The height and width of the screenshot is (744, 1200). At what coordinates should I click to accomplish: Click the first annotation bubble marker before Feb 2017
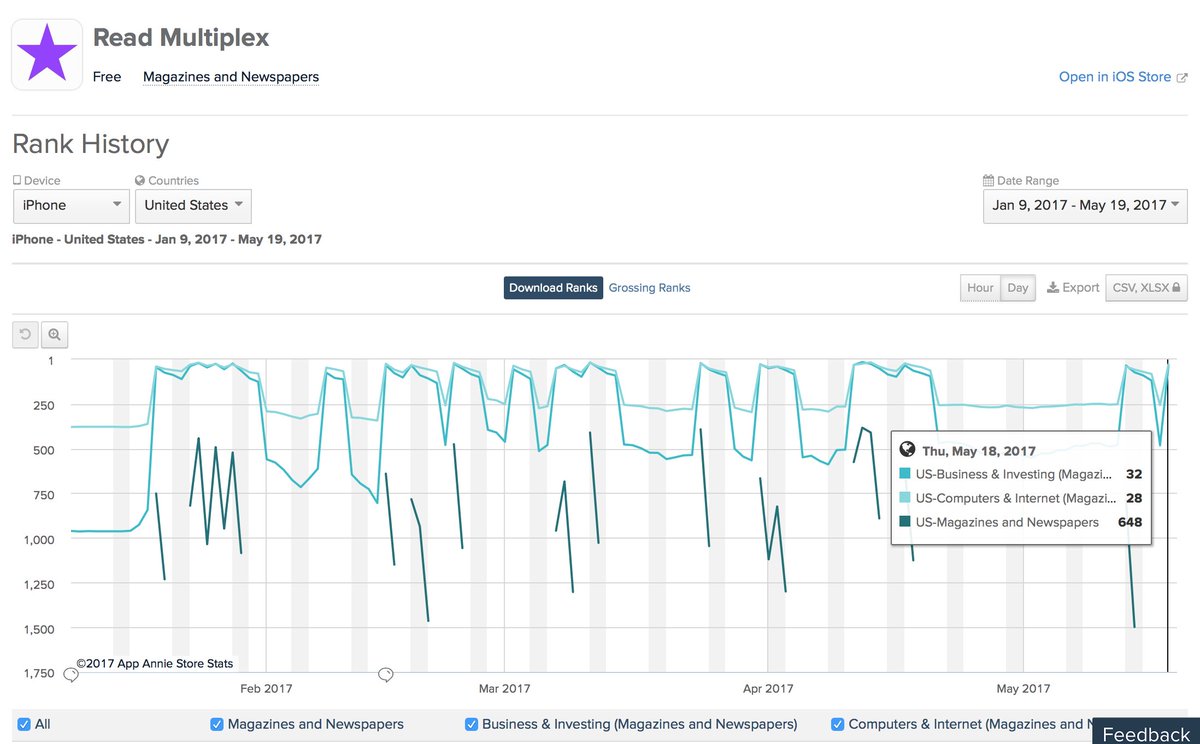coord(71,675)
